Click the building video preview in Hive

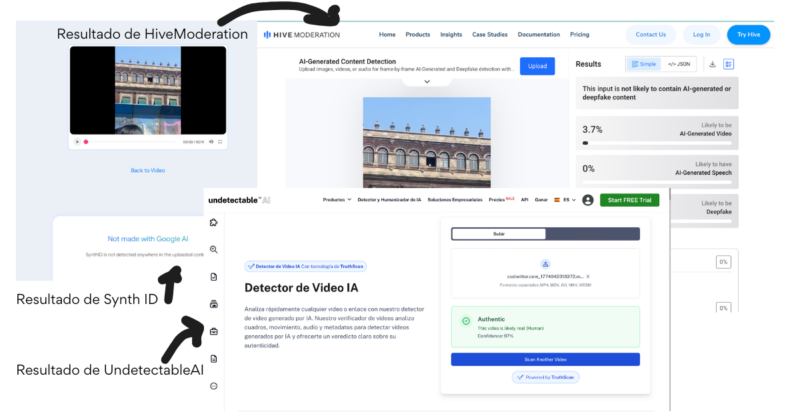427,142
